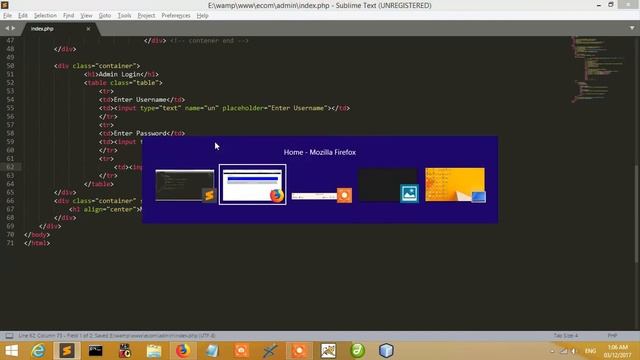
Task: Open the taskbar clock showing 1:06 AM
Action: click(618, 351)
